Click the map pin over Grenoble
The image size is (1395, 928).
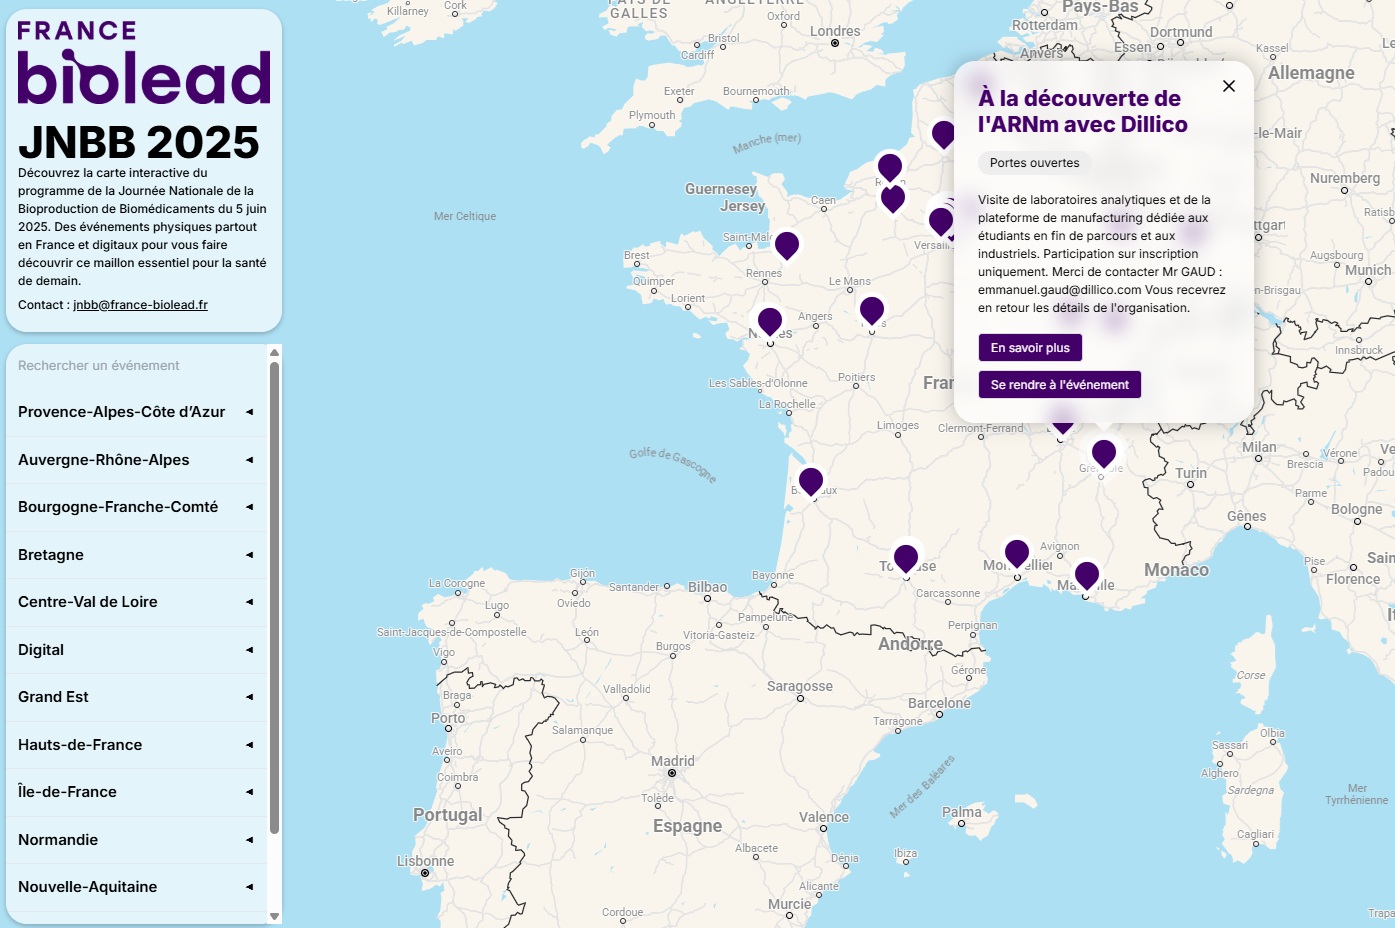pos(1104,453)
